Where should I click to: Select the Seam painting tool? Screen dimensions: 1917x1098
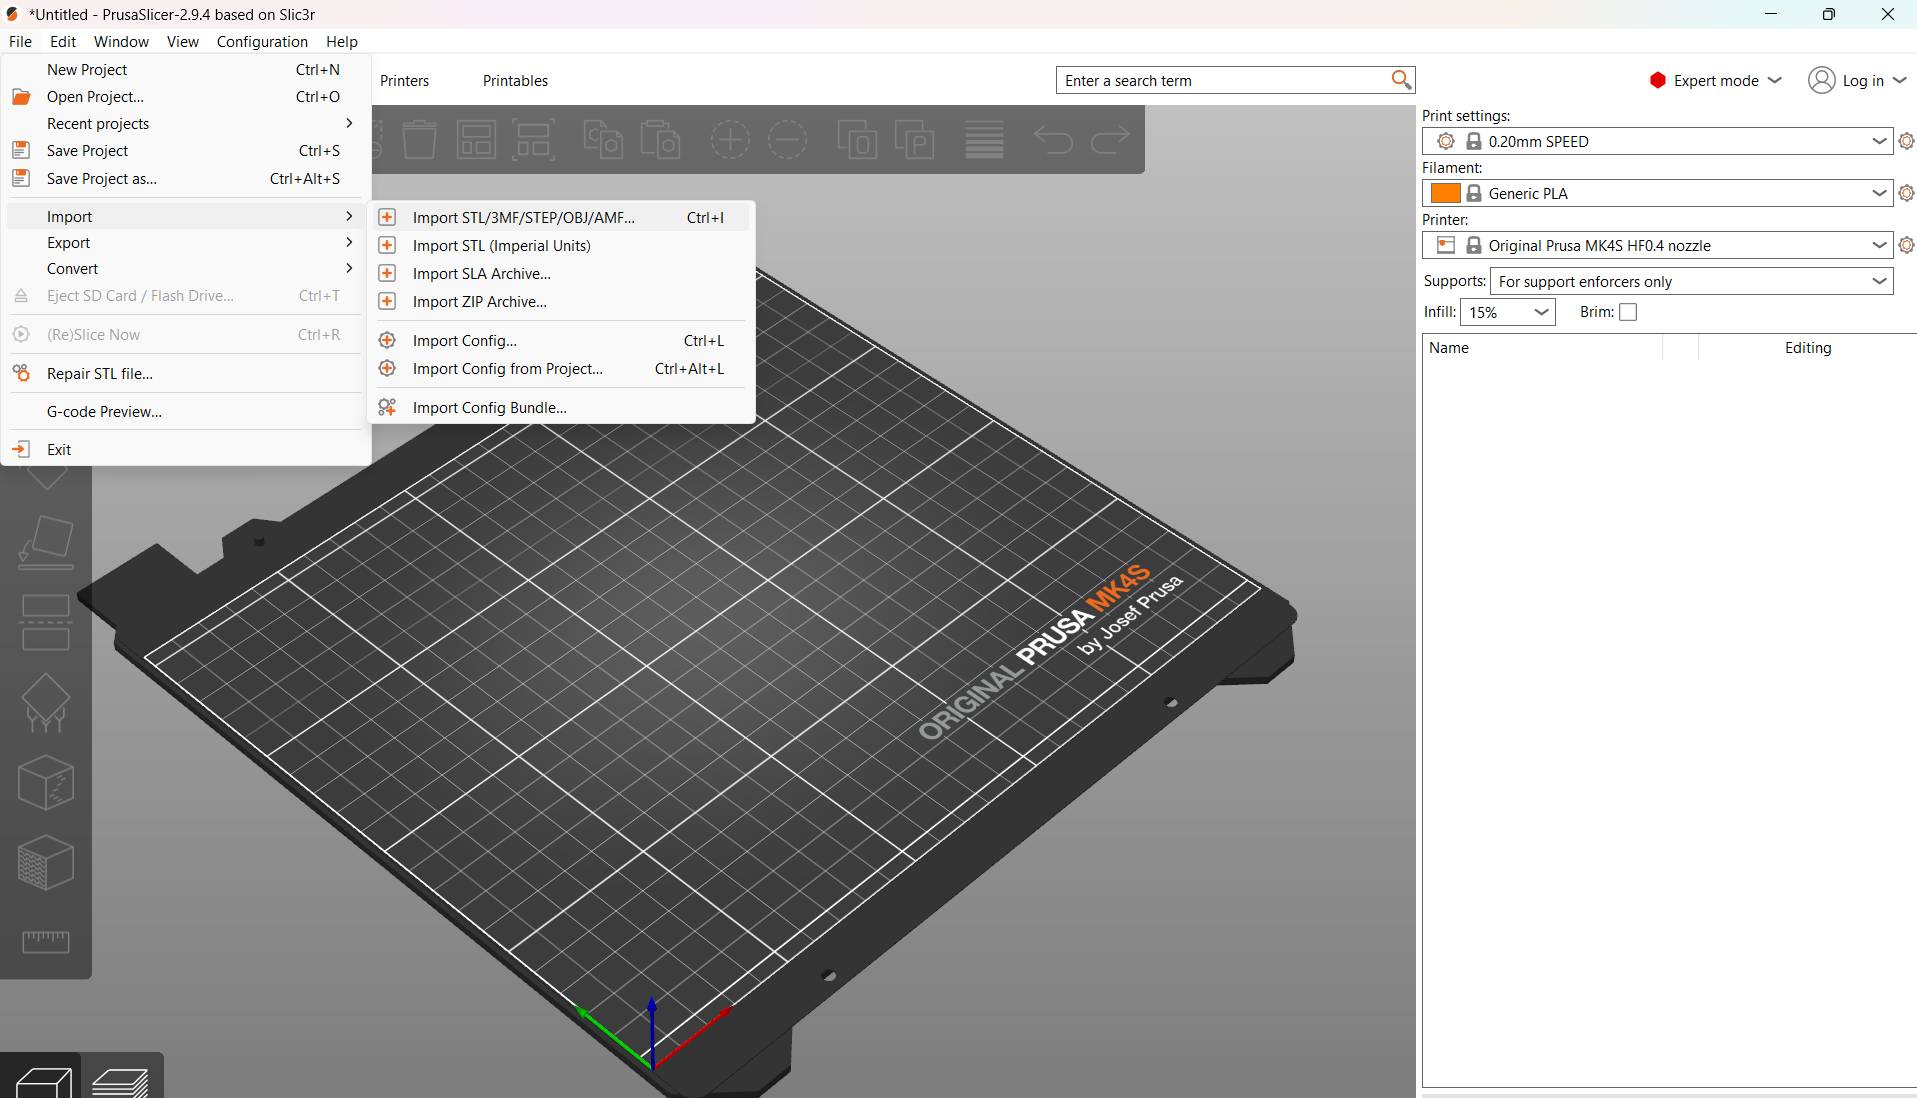(x=45, y=782)
